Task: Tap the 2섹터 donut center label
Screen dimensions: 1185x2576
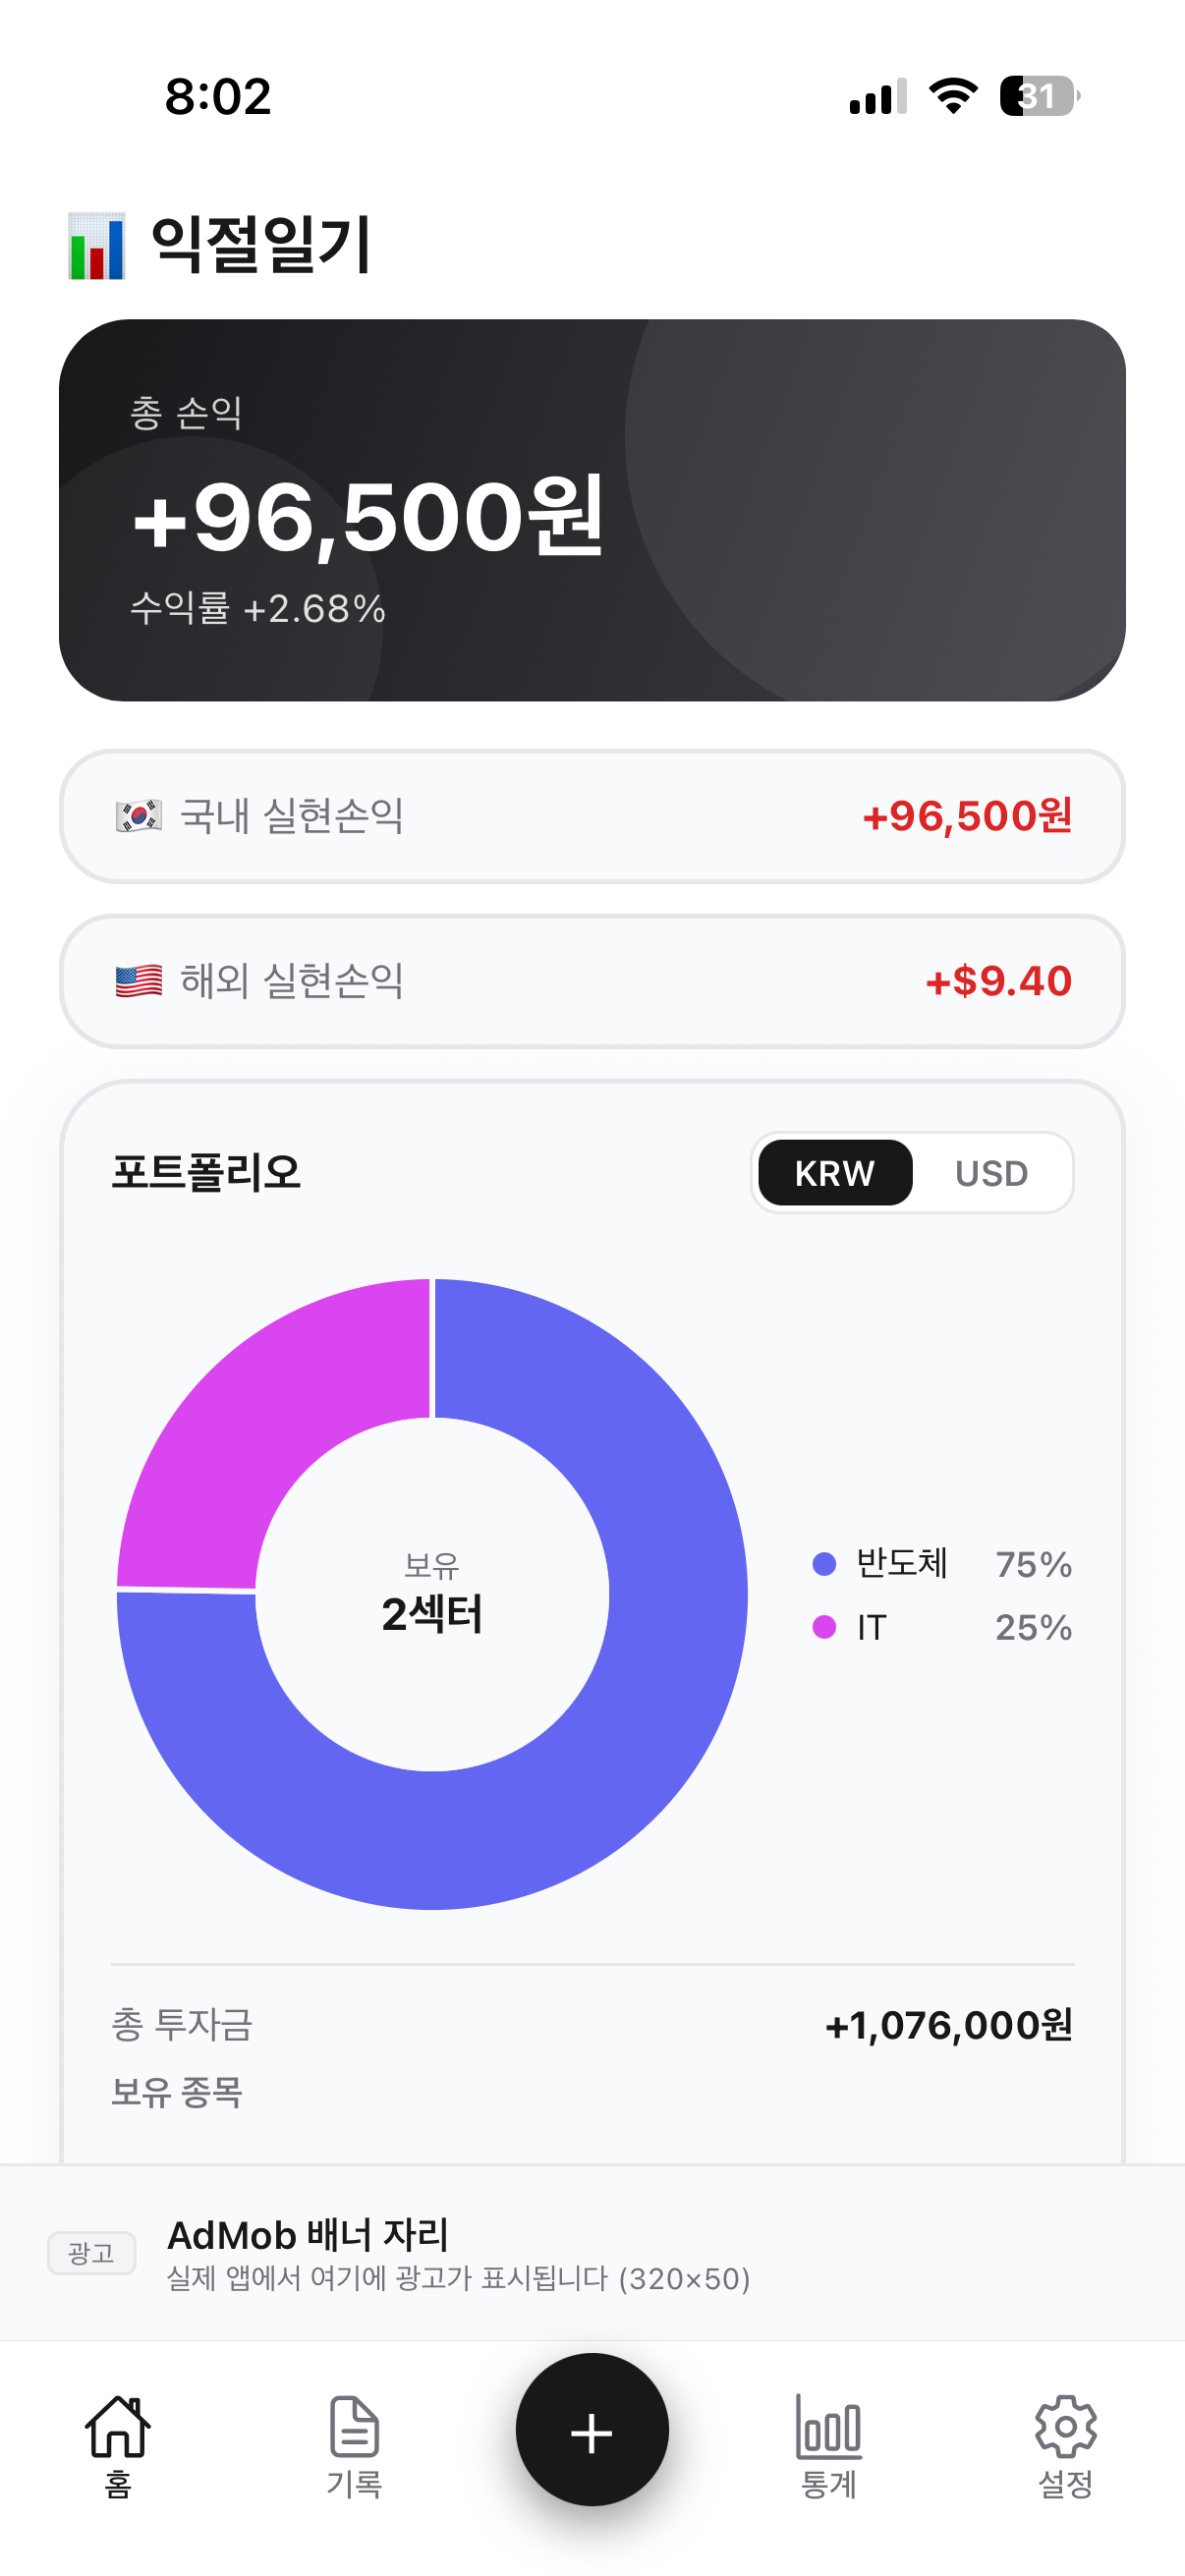Action: (x=432, y=1613)
